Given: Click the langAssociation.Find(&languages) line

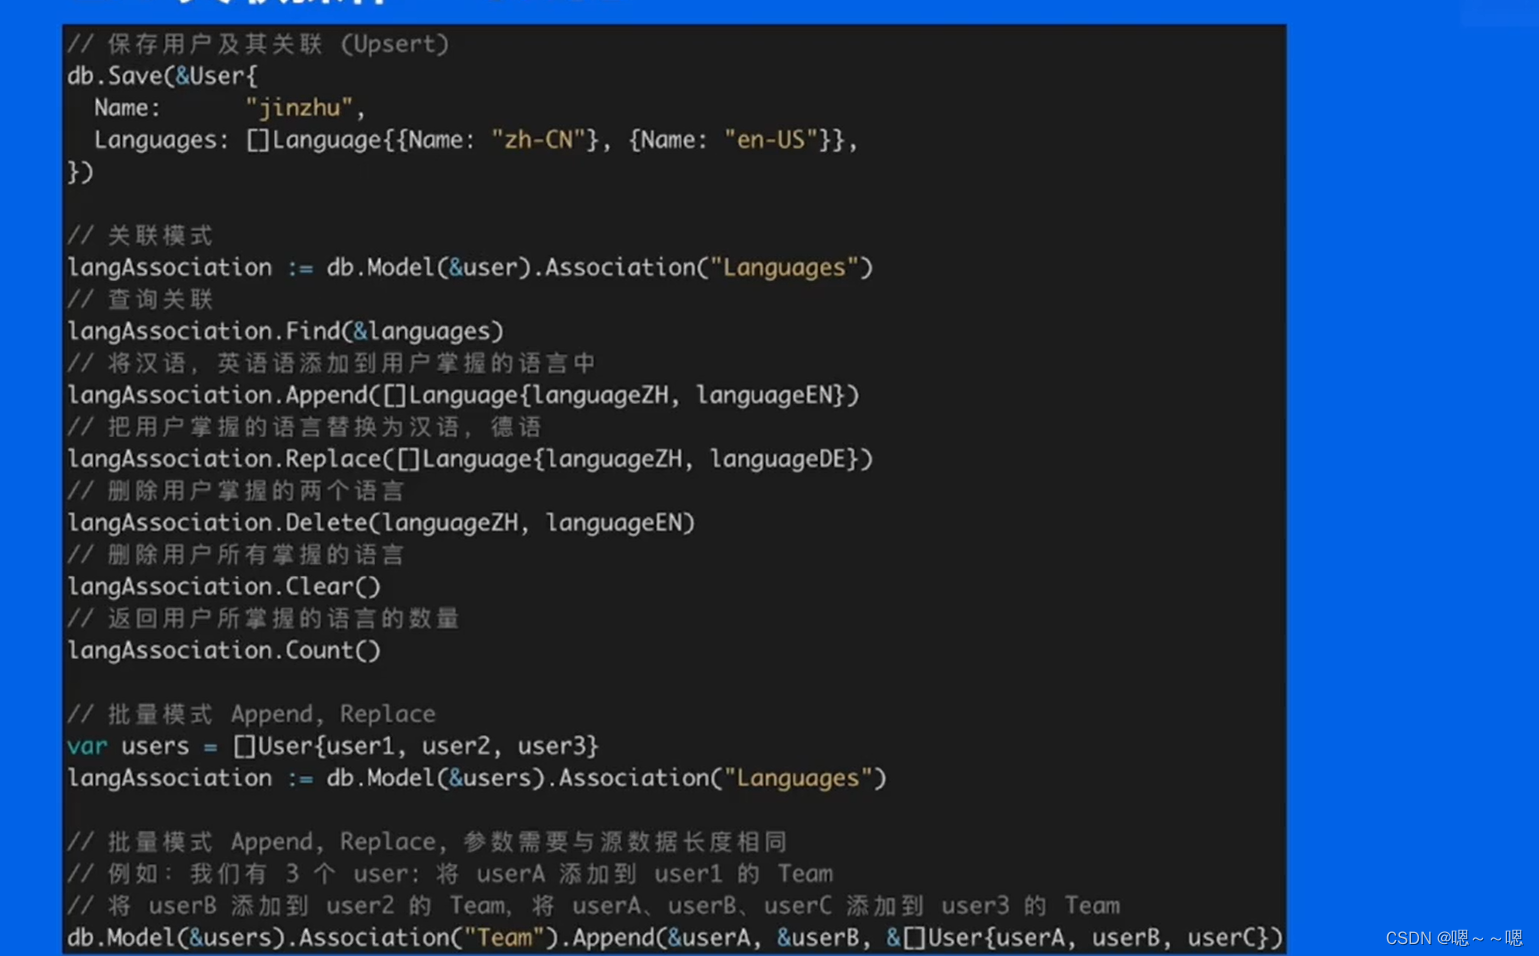Looking at the screenshot, I should coord(285,331).
